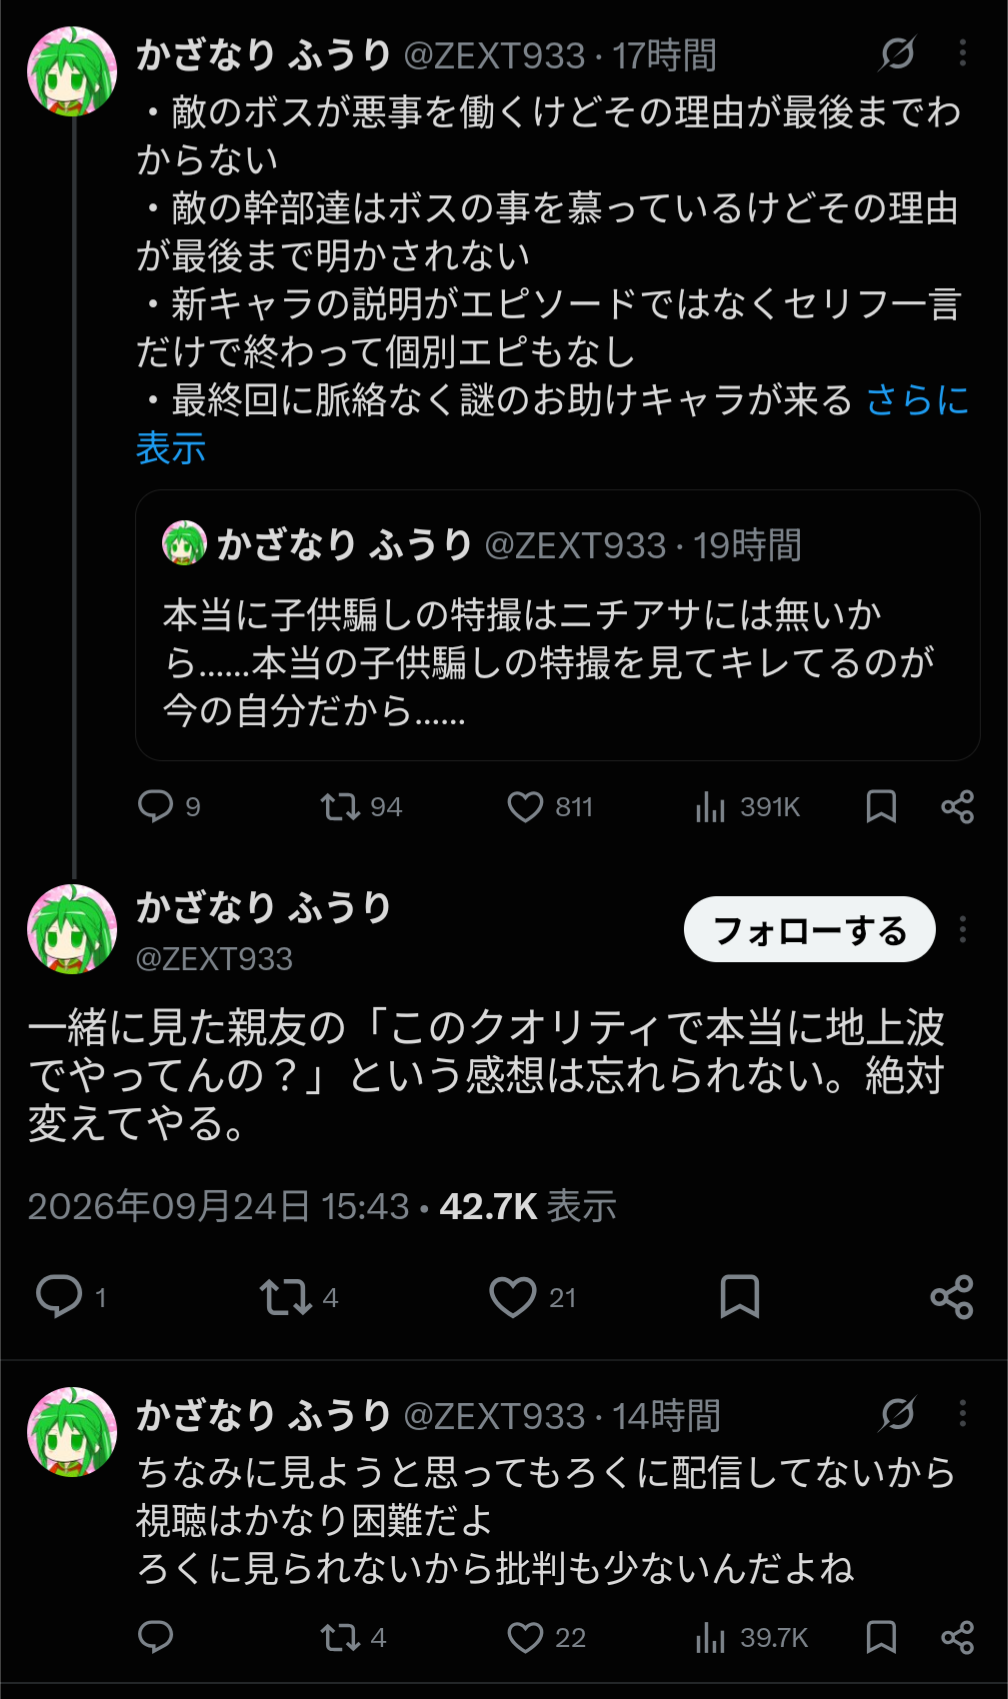1008x1699 pixels.
Task: View analytics showing 391K views
Action: 747,806
